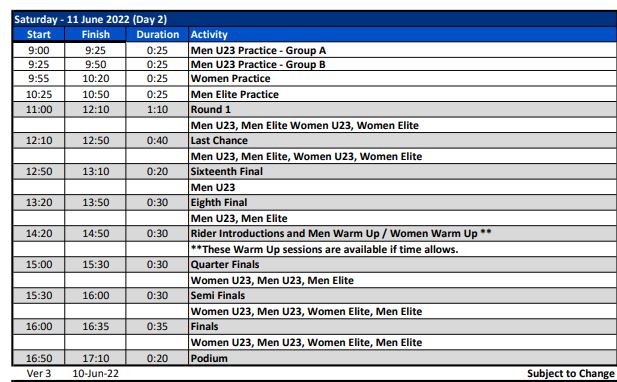617x382 pixels.
Task: Select the Semi Finals activity cell
Action: tap(403, 295)
